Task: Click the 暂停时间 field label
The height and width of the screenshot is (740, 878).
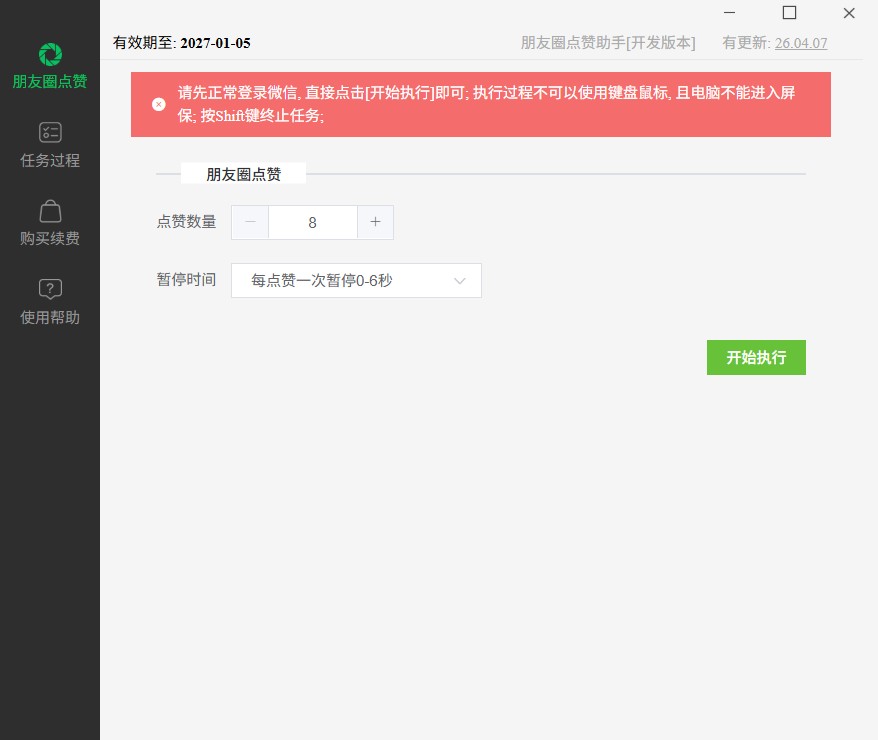Action: tap(186, 279)
